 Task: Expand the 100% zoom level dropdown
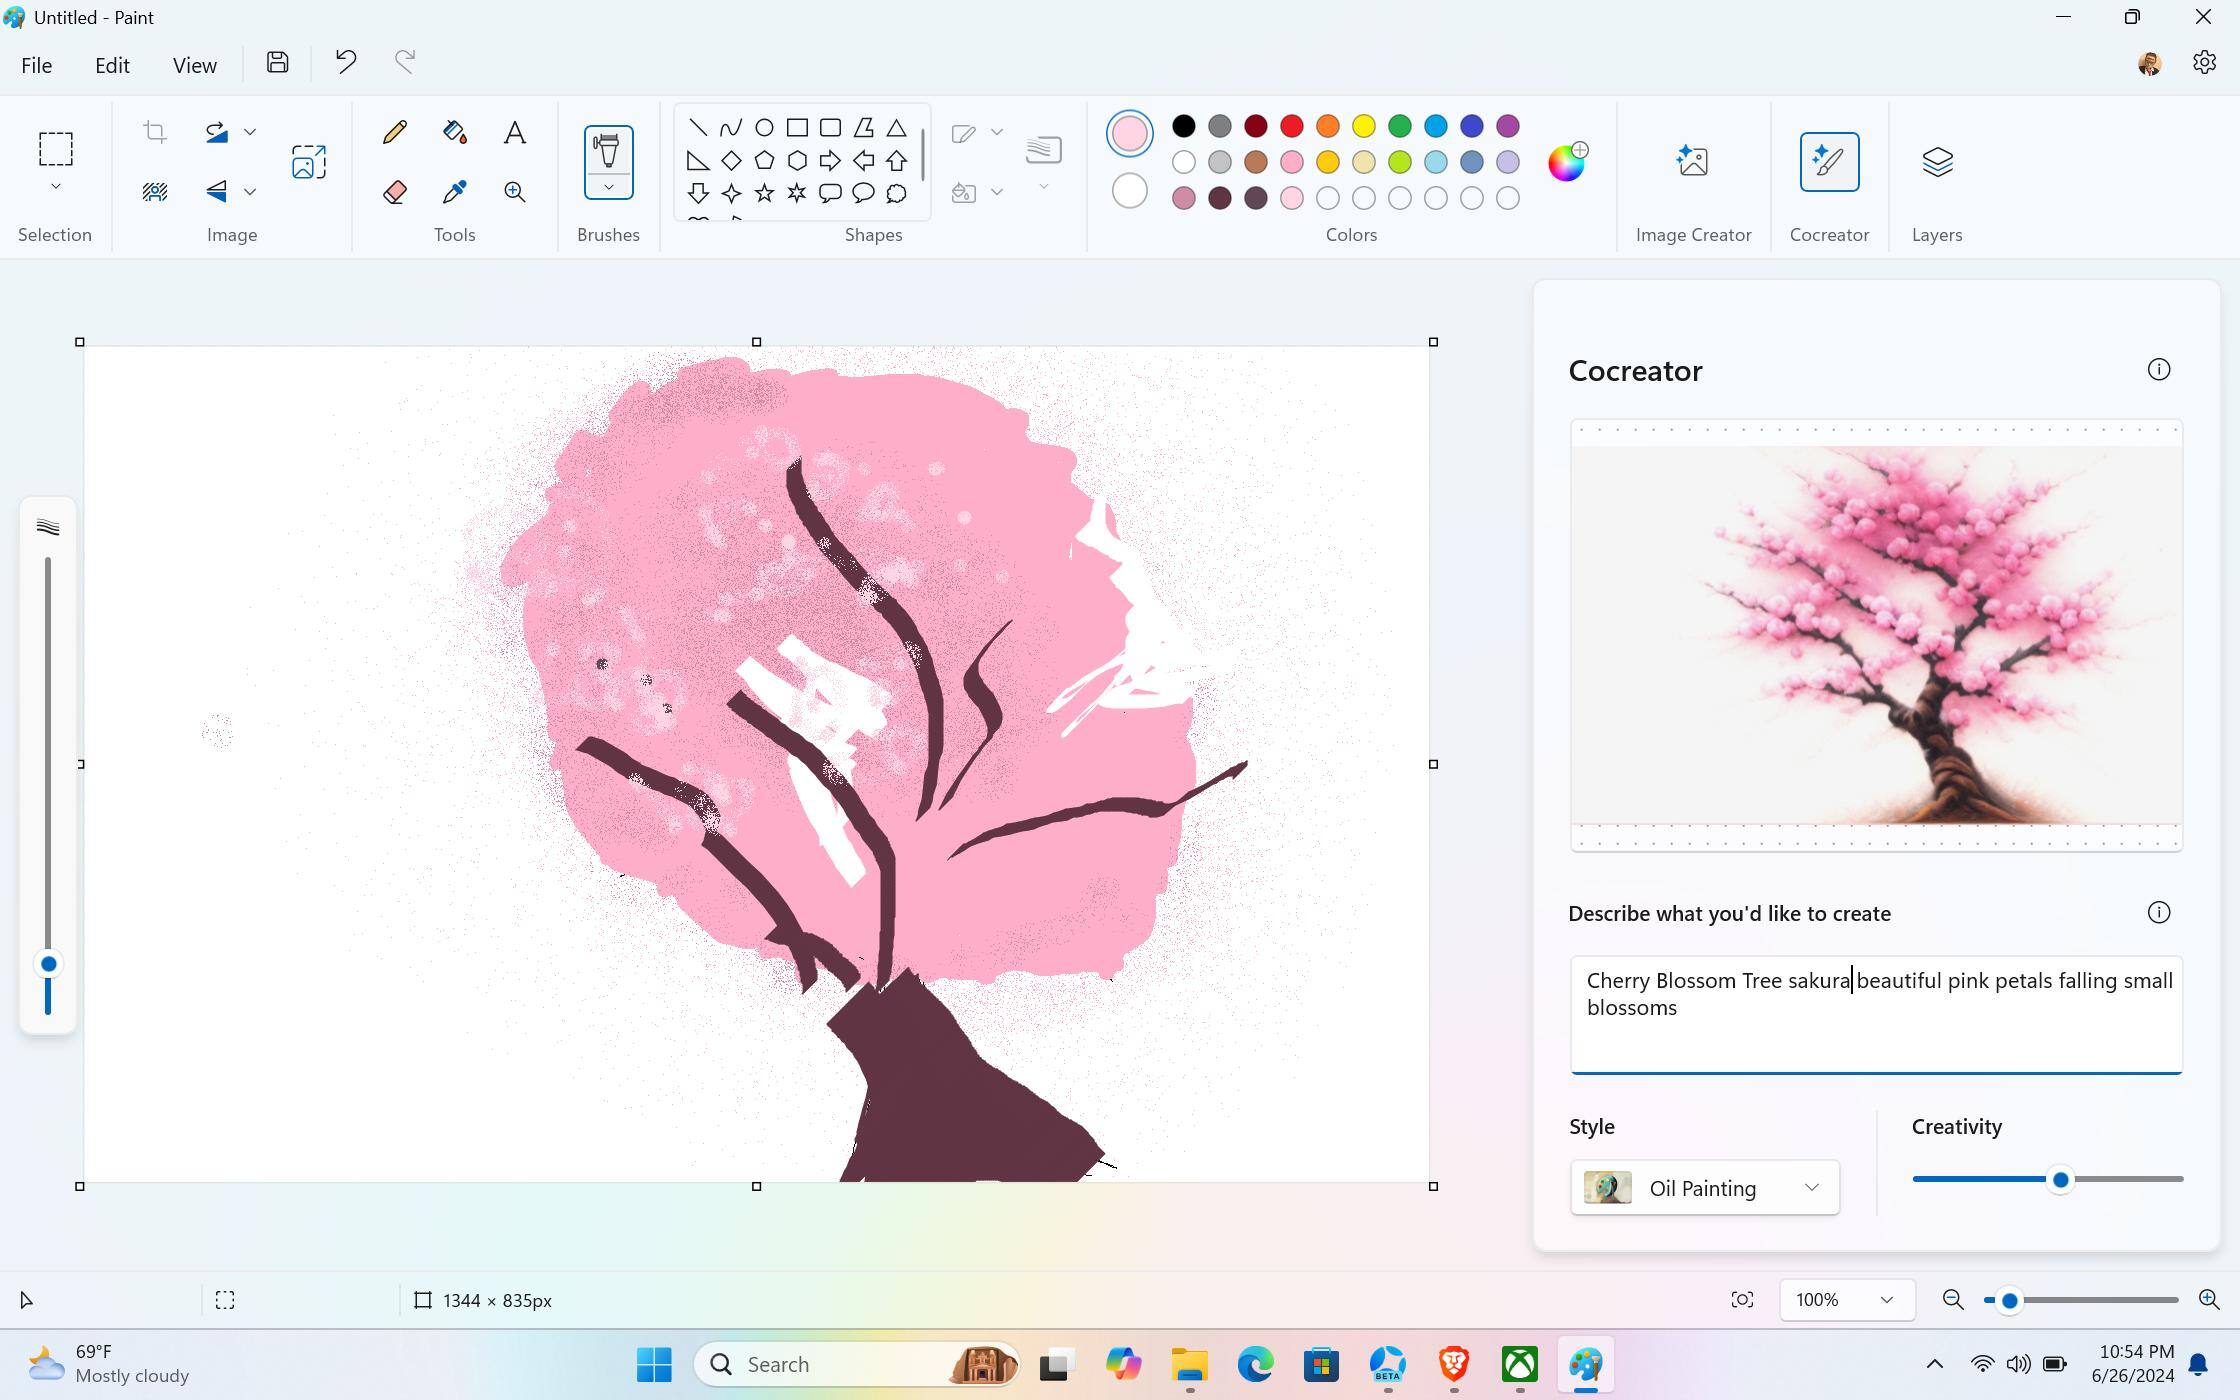pyautogui.click(x=1886, y=1300)
